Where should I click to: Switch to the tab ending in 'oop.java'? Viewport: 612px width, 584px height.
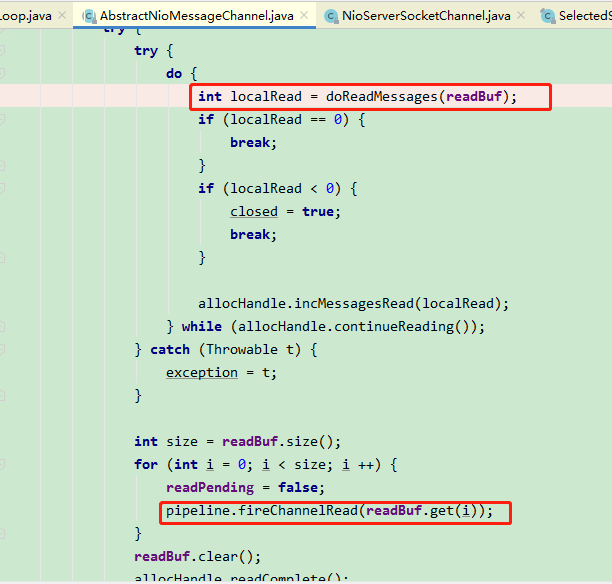tap(26, 16)
